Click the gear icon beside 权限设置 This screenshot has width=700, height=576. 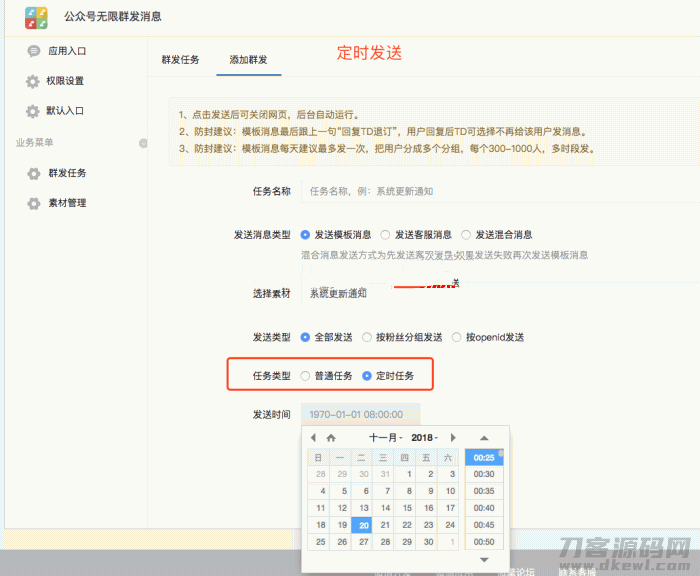[33, 81]
